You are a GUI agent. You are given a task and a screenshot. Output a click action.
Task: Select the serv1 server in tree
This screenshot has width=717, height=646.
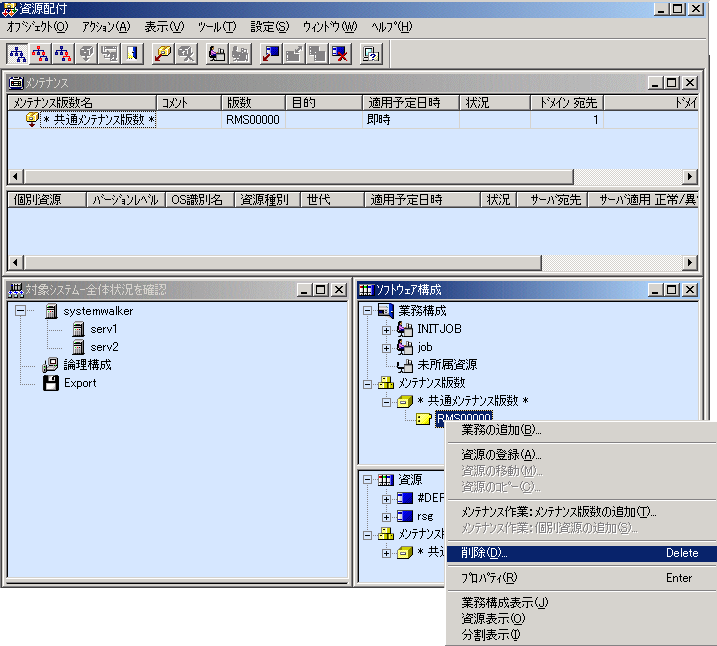pyautogui.click(x=104, y=329)
